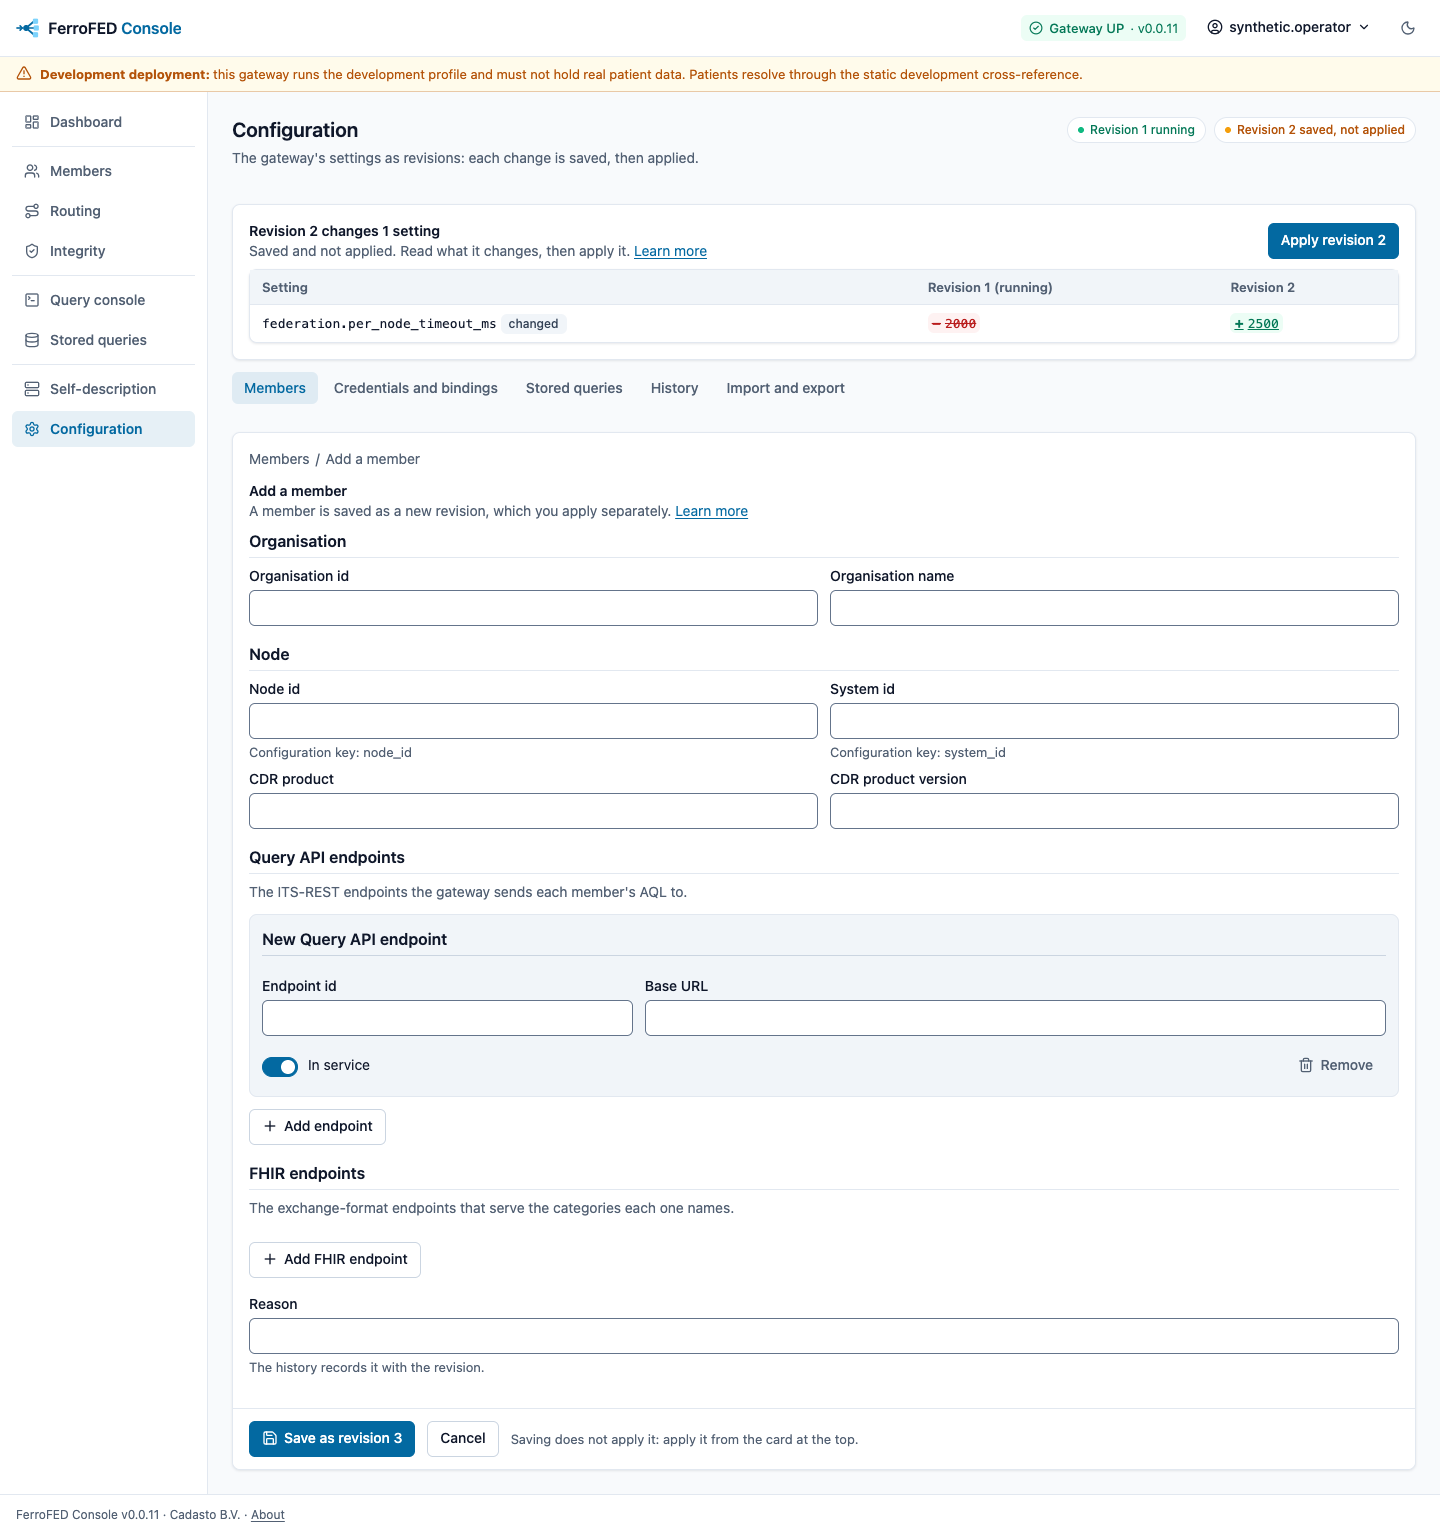Click into the Node id field
This screenshot has width=1440, height=1534.
[533, 721]
